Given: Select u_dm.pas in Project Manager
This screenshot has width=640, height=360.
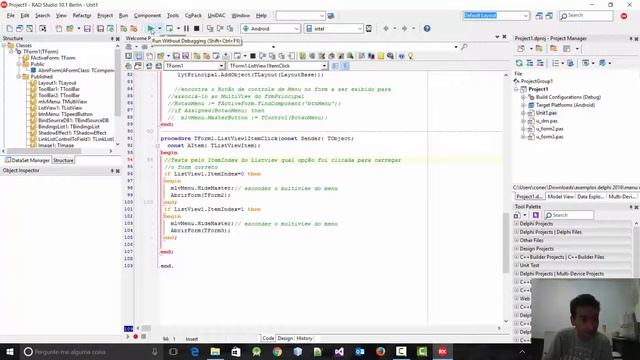Looking at the screenshot, I should pyautogui.click(x=547, y=121).
